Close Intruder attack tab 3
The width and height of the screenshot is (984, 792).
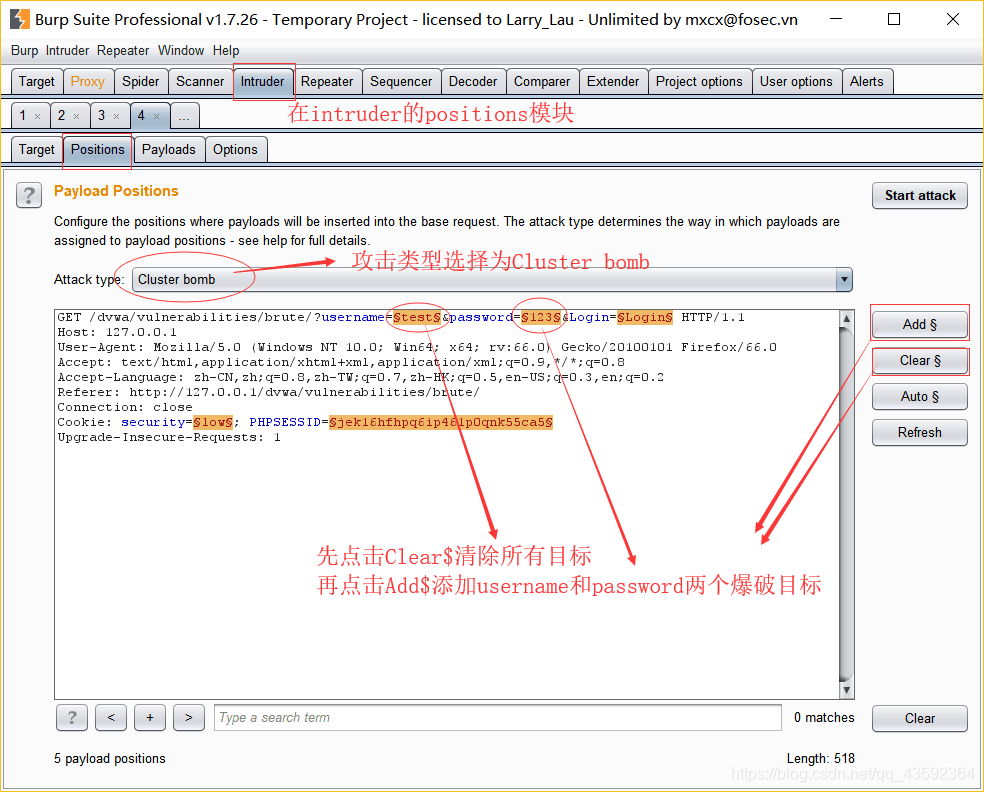(117, 116)
